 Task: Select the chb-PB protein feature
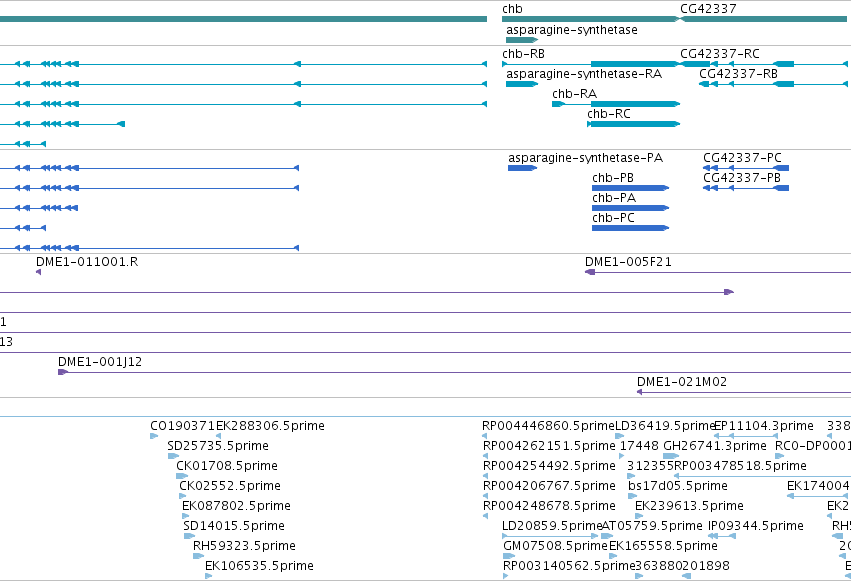pos(630,188)
